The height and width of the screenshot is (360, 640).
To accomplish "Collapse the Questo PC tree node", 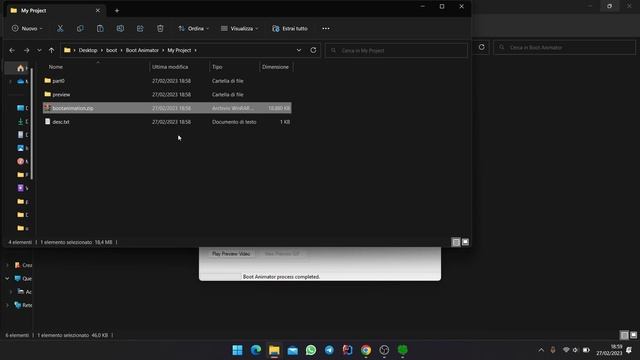I will coord(7,278).
